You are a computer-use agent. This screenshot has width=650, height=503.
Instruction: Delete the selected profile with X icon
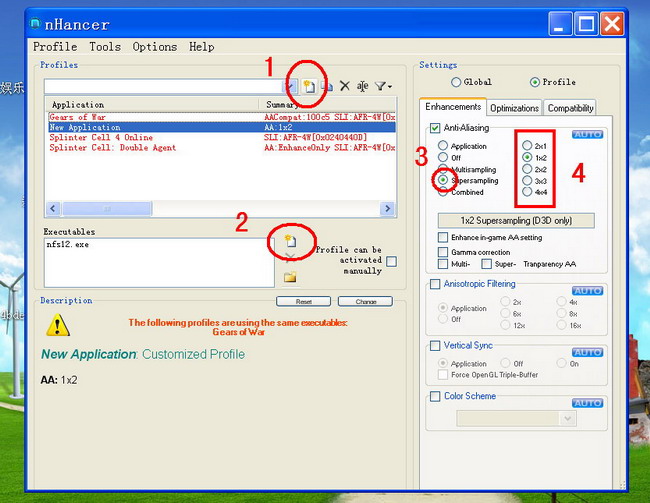coord(345,87)
